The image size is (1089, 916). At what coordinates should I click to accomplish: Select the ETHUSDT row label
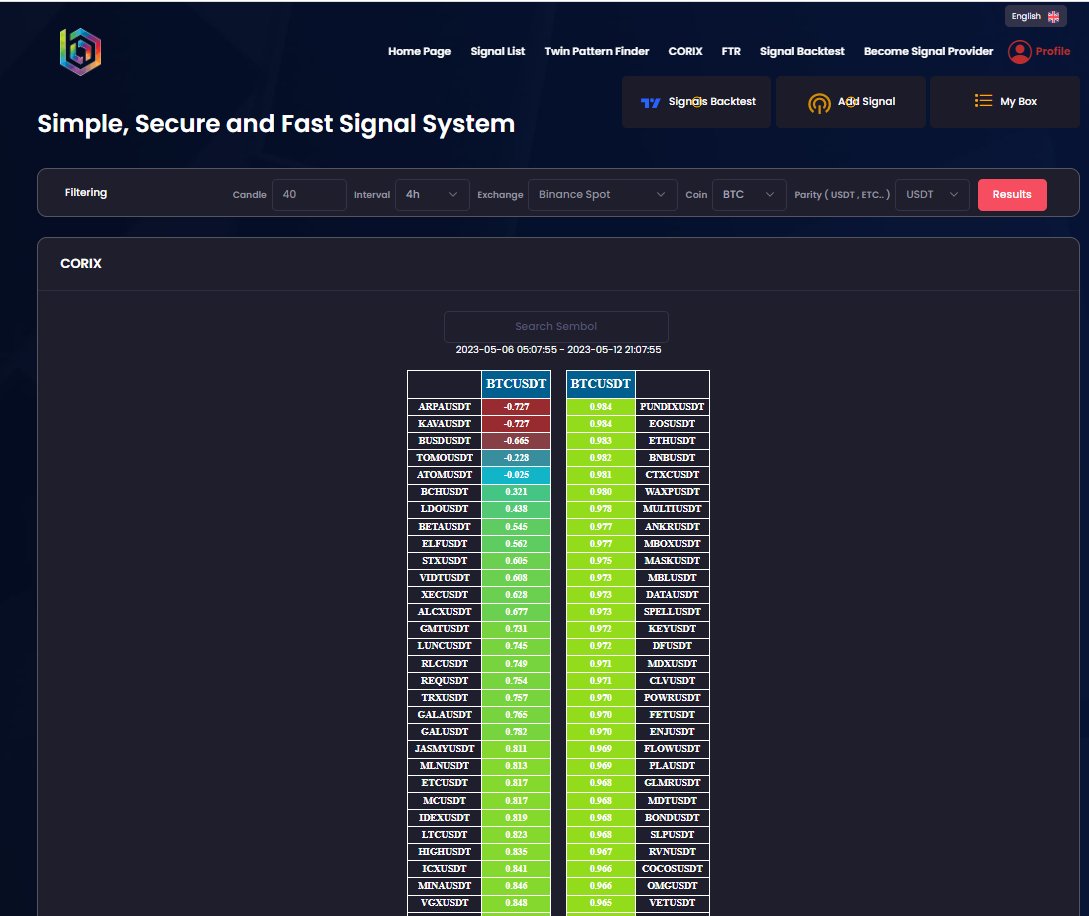tap(672, 441)
